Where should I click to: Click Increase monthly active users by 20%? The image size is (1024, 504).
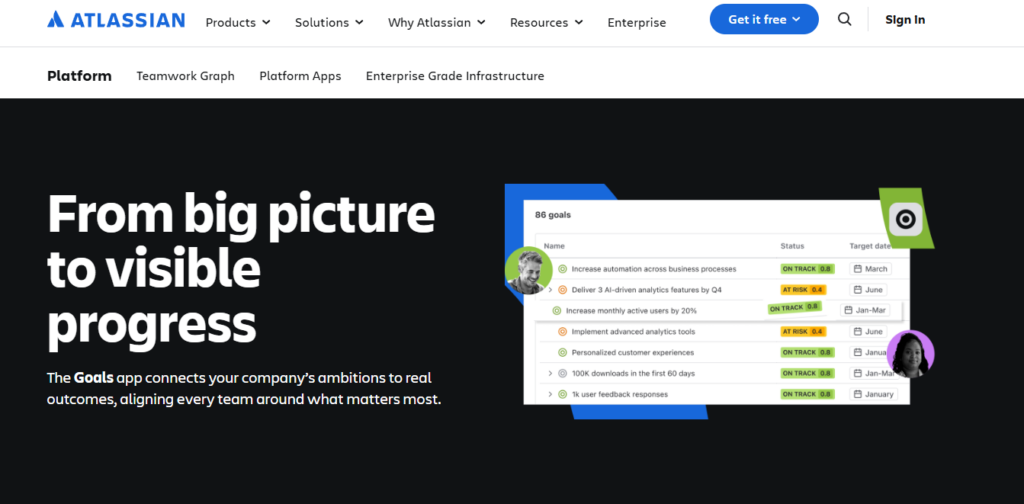[631, 311]
